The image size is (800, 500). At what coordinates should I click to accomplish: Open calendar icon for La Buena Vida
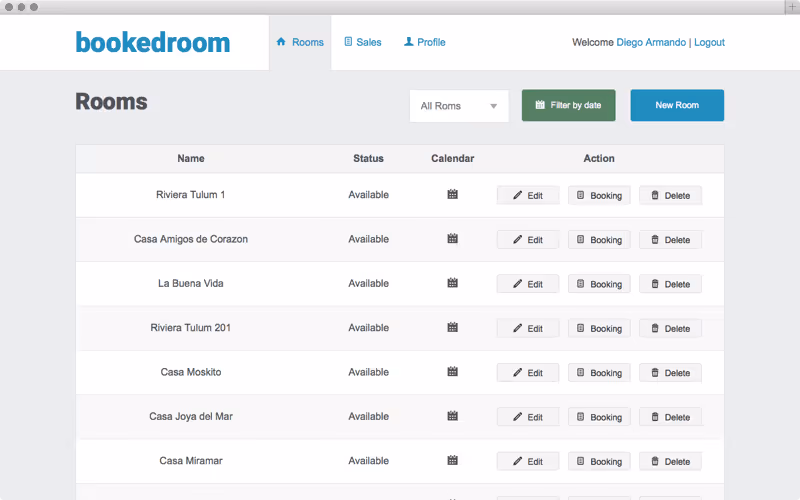tap(453, 283)
